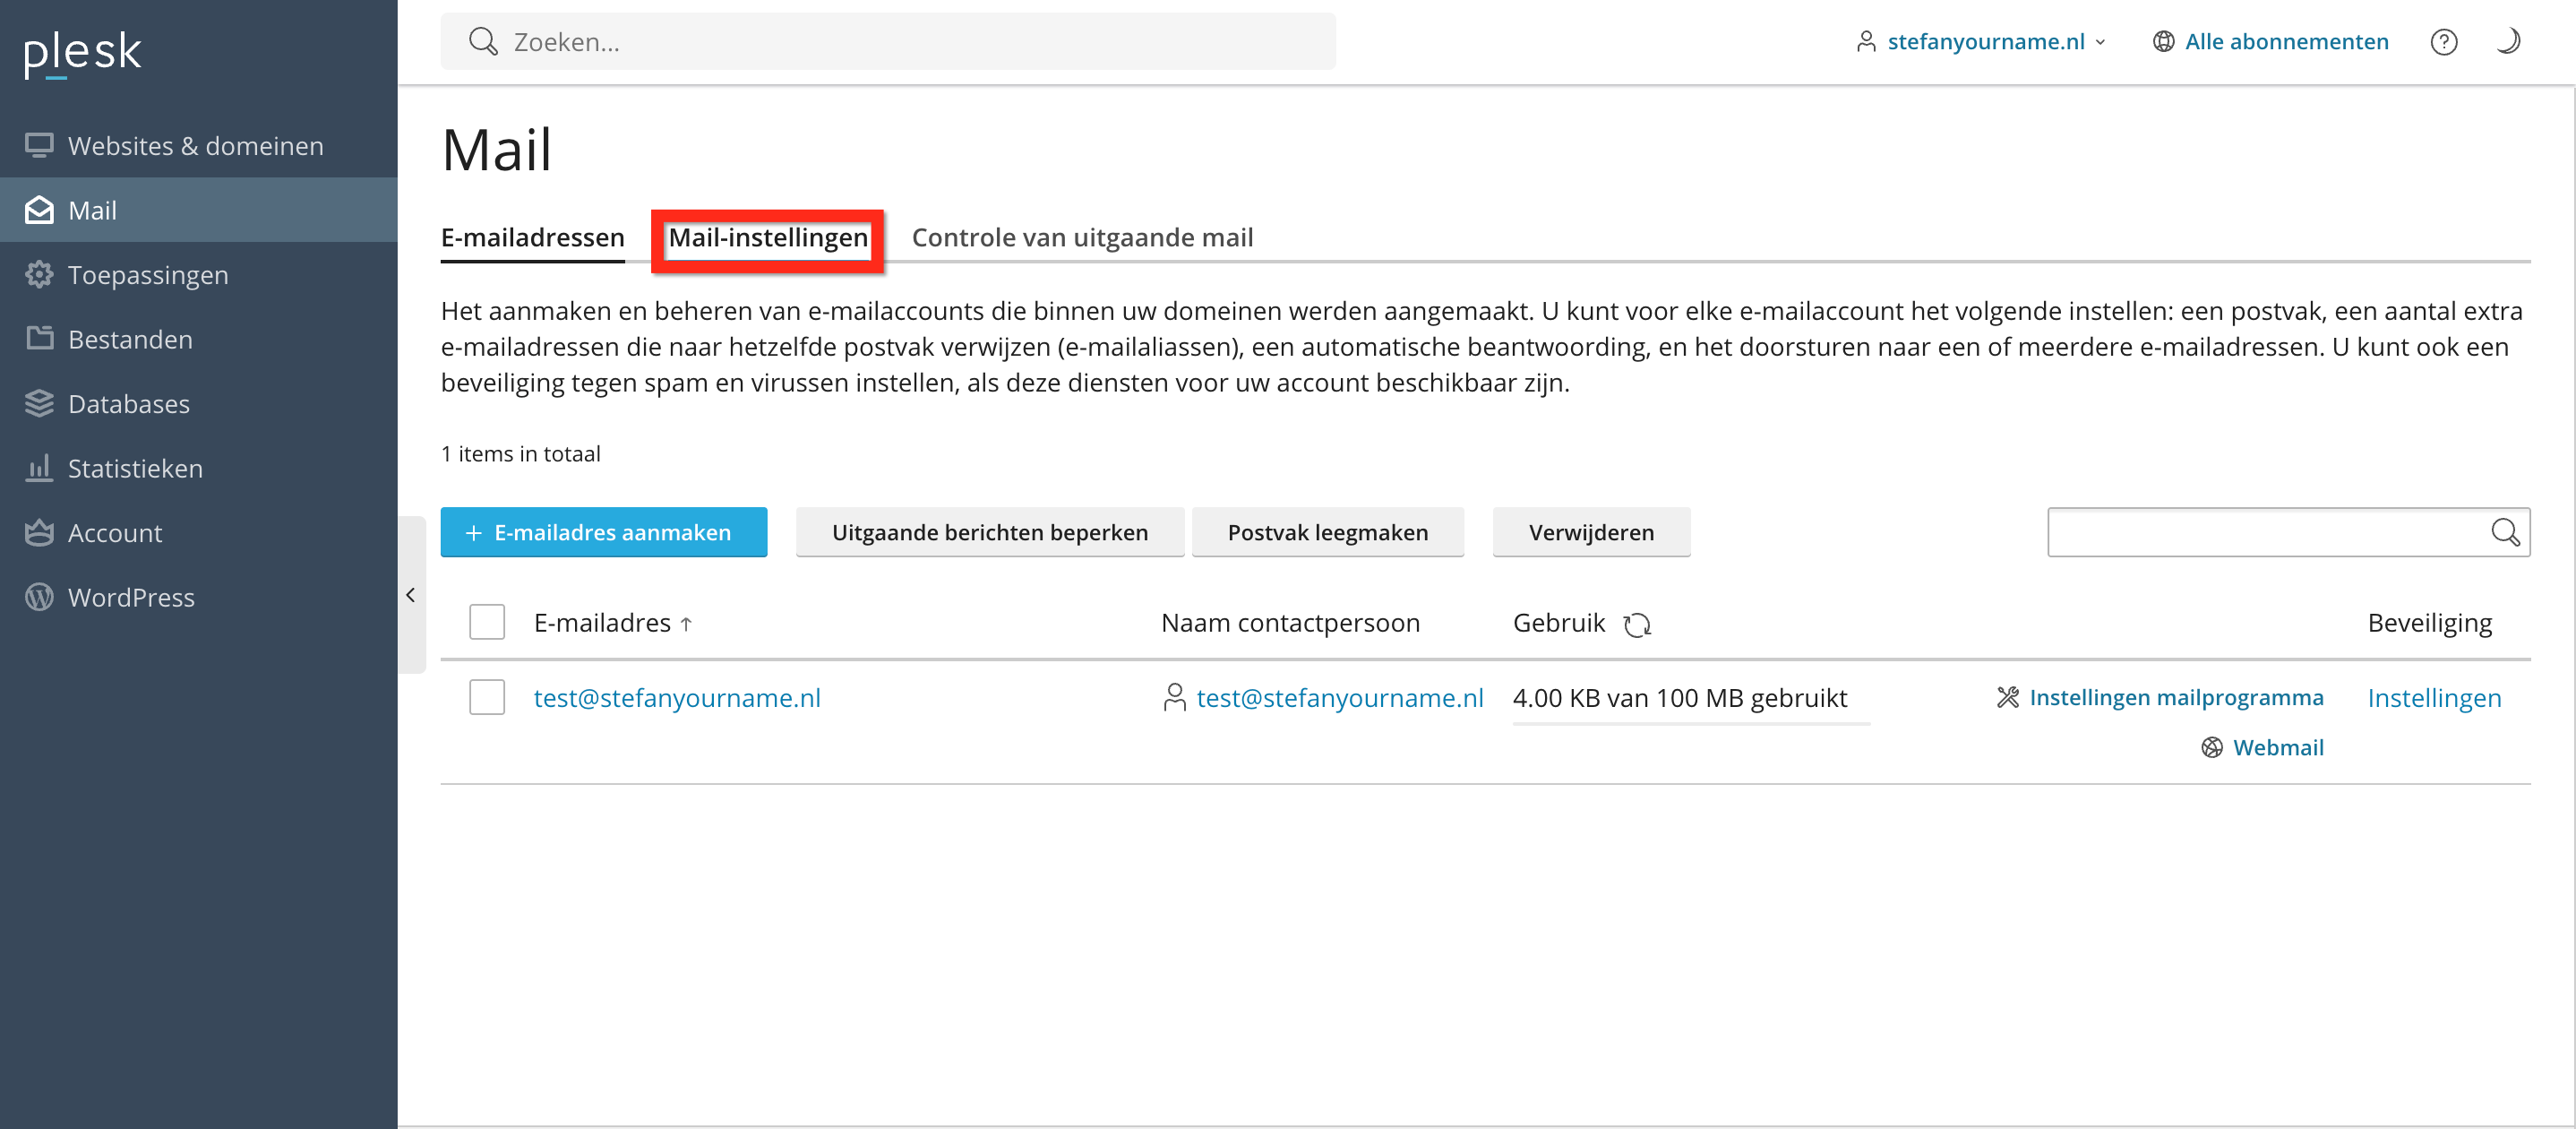Open the Controle van uitgaande mail tab

(1082, 238)
